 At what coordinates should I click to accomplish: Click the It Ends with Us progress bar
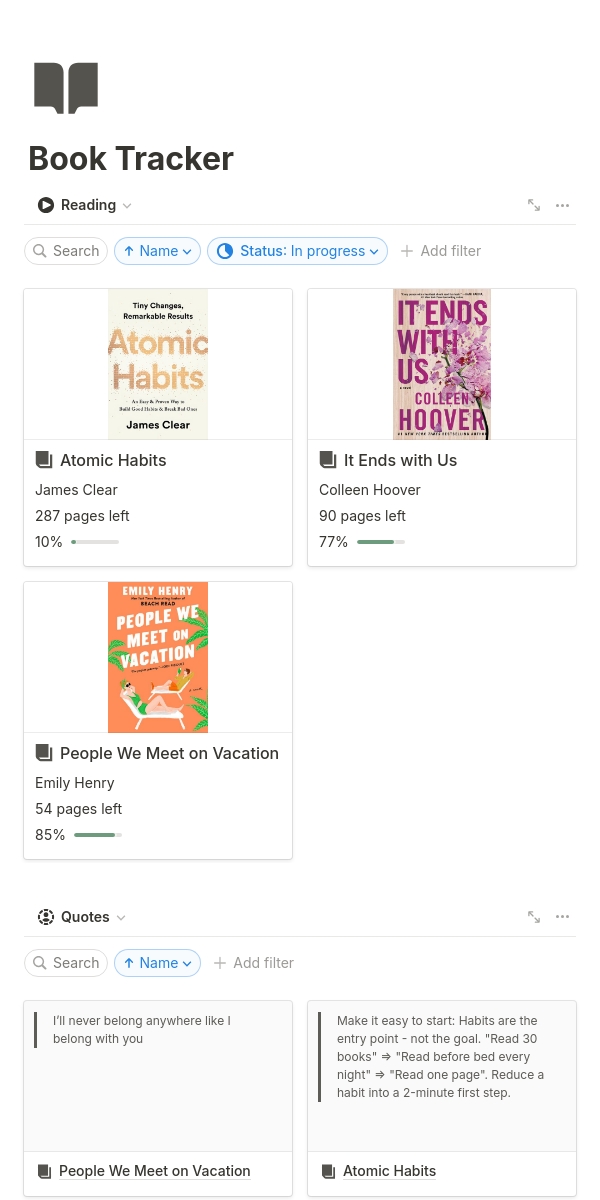pos(381,542)
